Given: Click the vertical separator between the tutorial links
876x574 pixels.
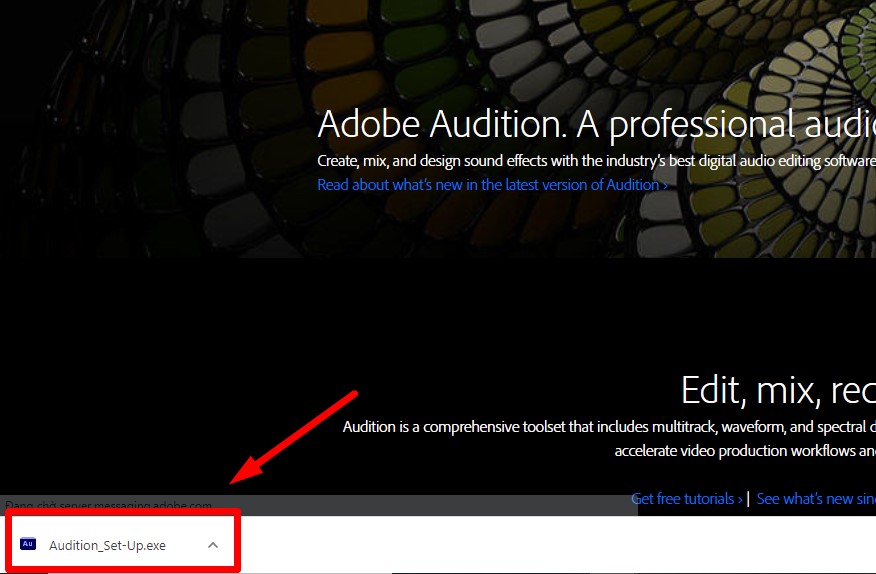Looking at the screenshot, I should pyautogui.click(x=748, y=498).
